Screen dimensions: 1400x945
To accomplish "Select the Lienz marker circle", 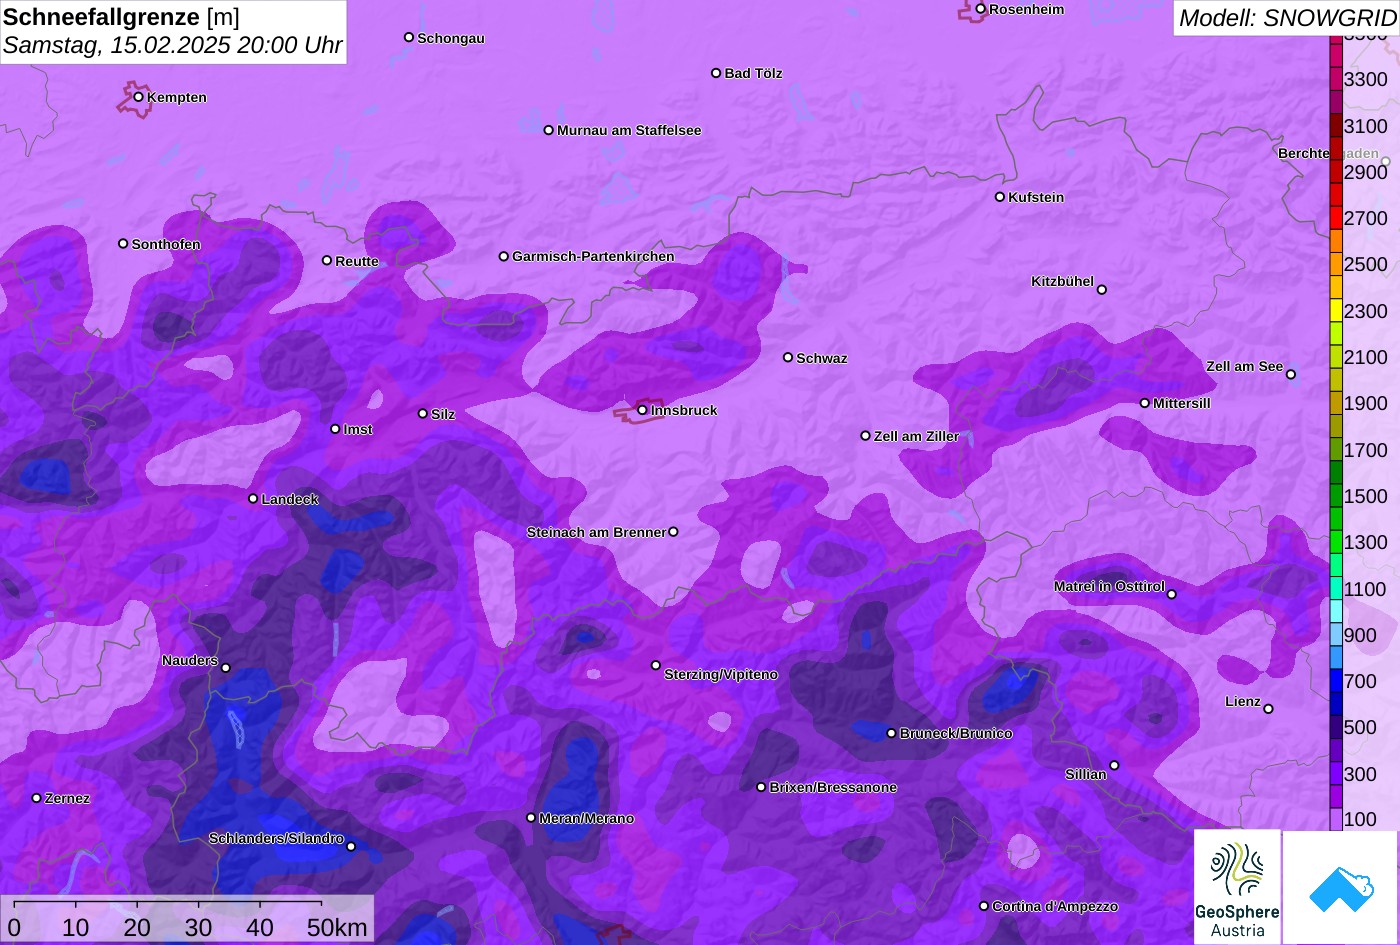I will pos(1268,709).
